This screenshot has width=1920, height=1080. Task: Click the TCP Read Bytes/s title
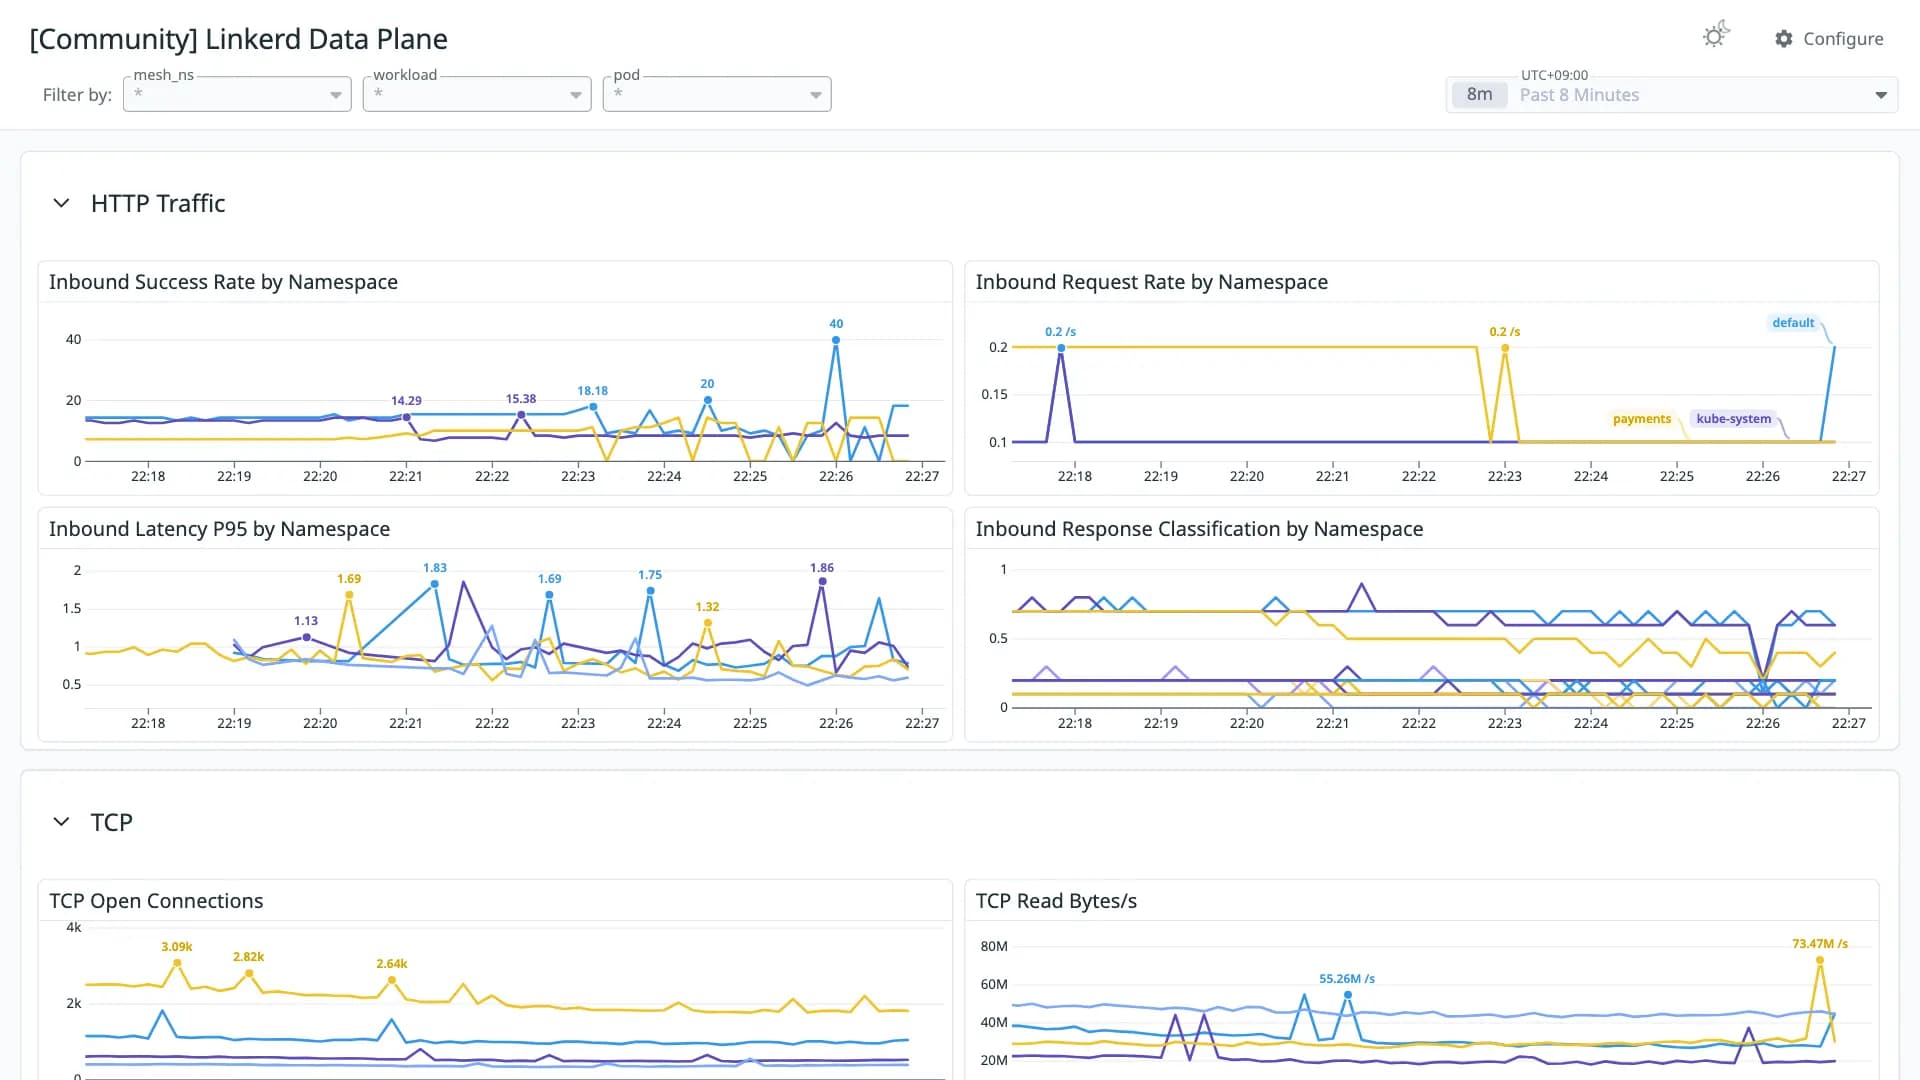tap(1056, 901)
